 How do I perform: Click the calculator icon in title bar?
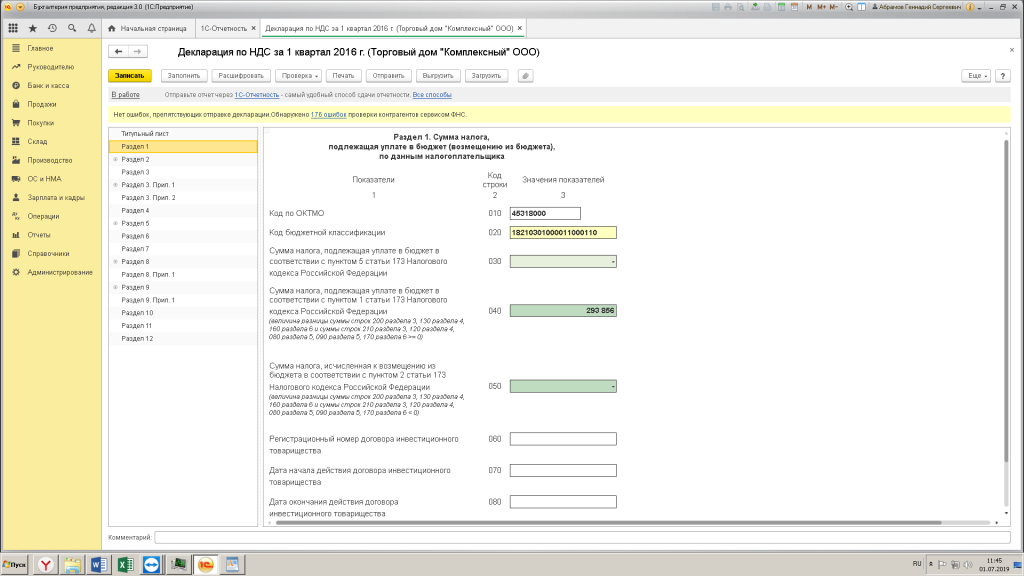coord(781,7)
